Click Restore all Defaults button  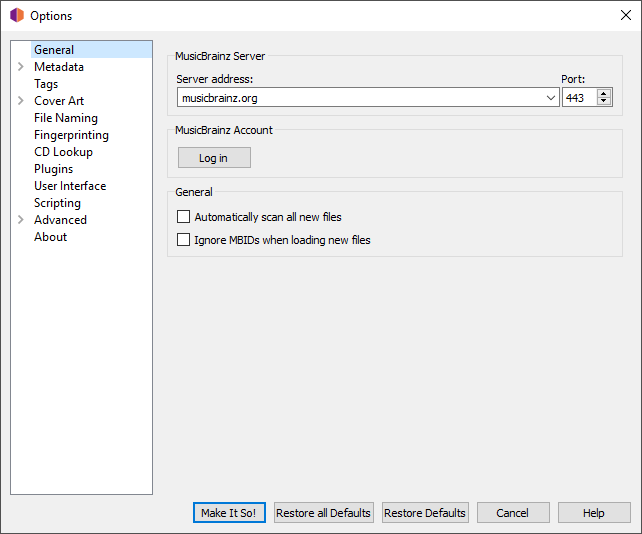323,512
